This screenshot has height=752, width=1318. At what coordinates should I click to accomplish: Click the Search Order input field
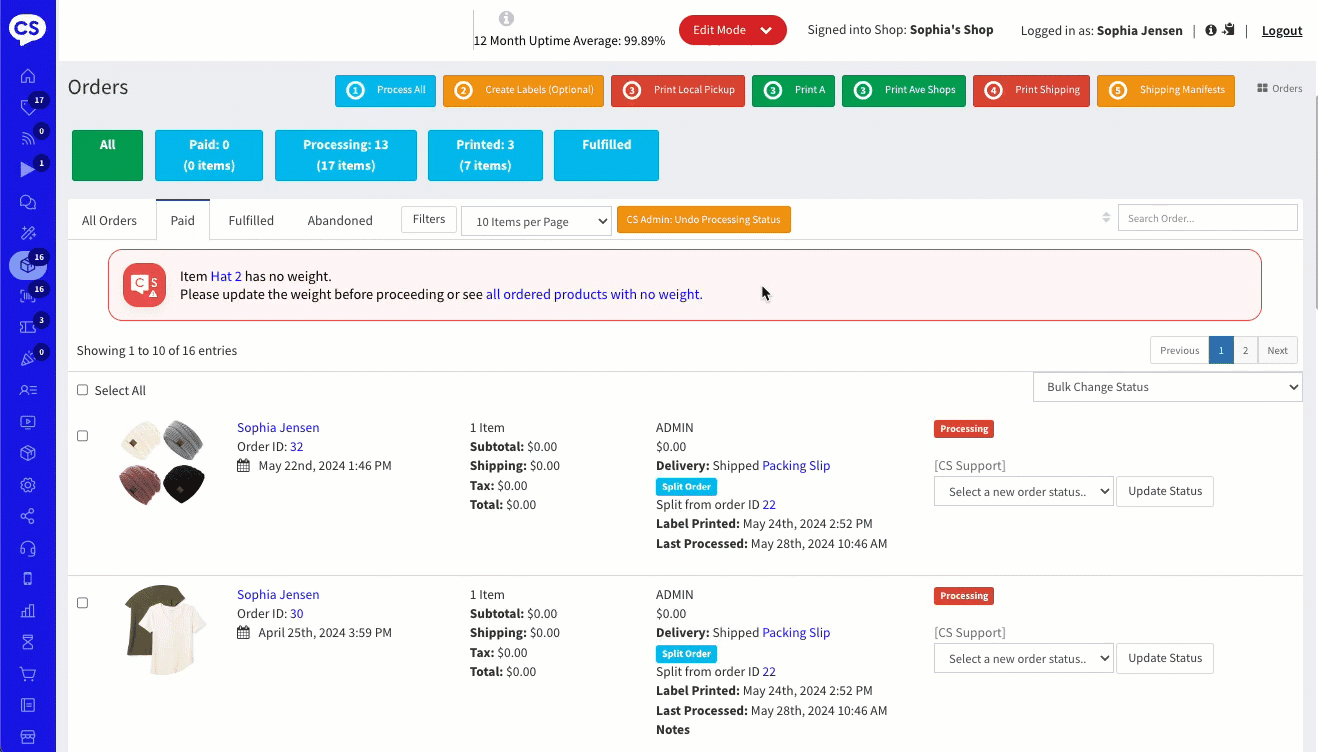(1207, 218)
